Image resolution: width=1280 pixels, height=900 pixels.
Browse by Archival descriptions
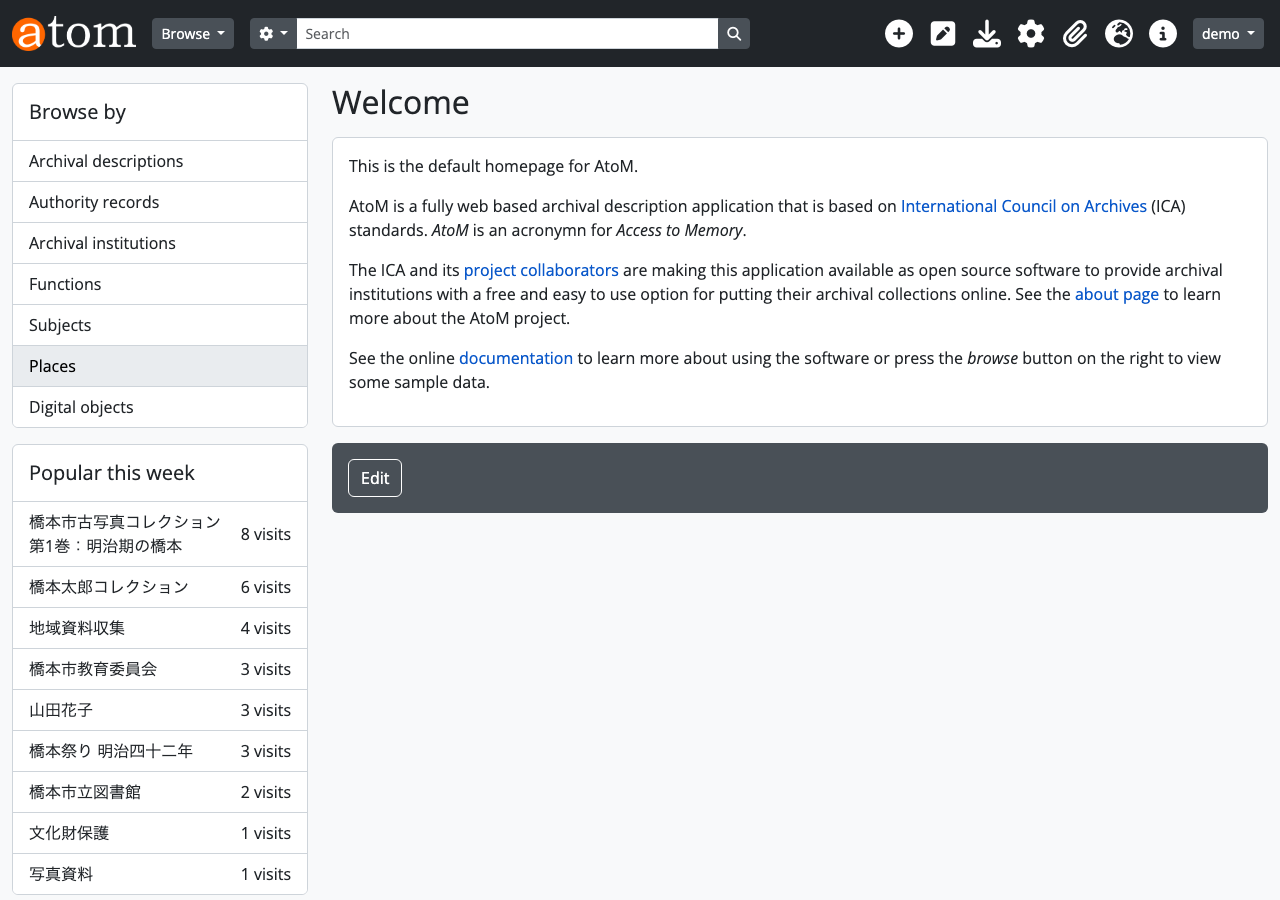coord(160,161)
